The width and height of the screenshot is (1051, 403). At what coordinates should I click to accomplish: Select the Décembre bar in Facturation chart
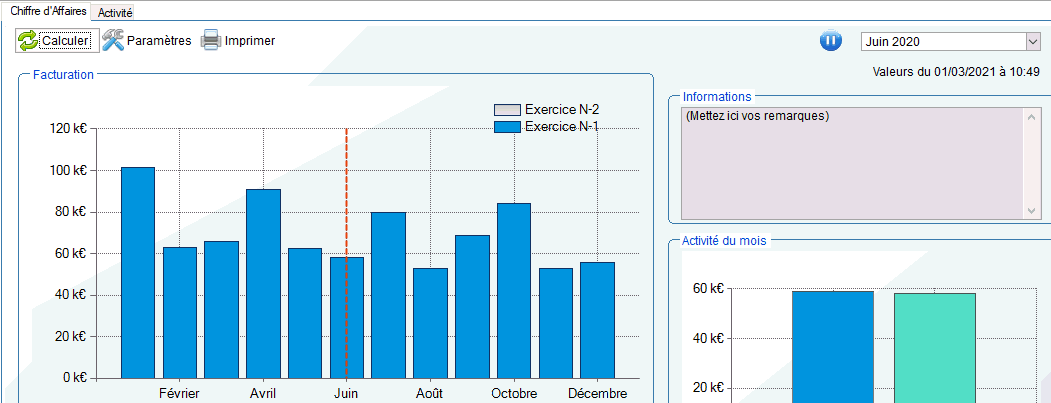(597, 321)
